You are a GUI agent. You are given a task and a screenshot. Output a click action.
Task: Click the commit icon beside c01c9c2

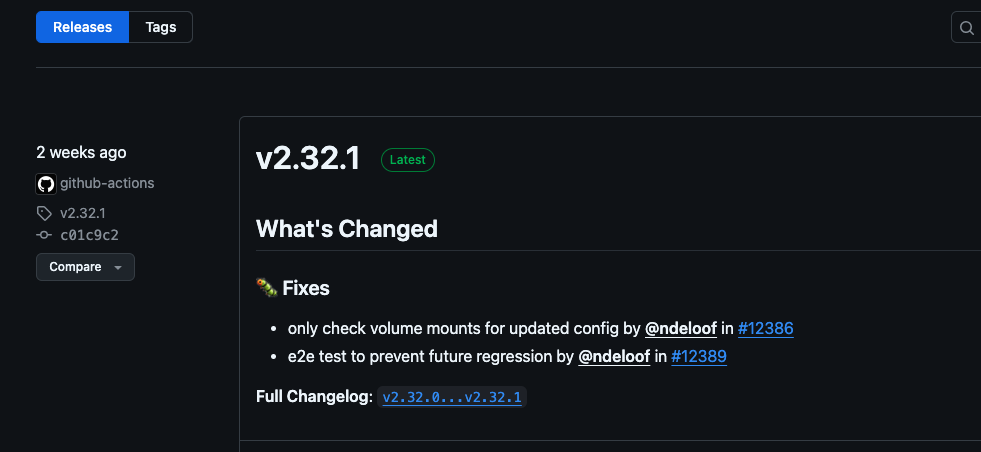[44, 235]
